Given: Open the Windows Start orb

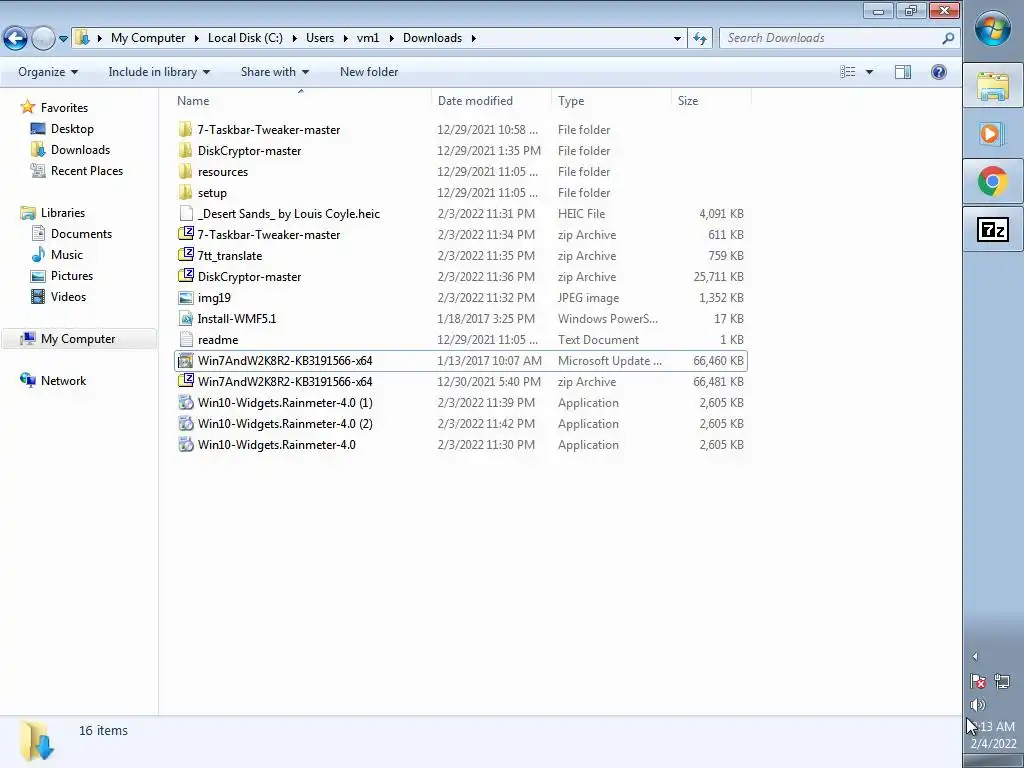Looking at the screenshot, I should point(993,29).
